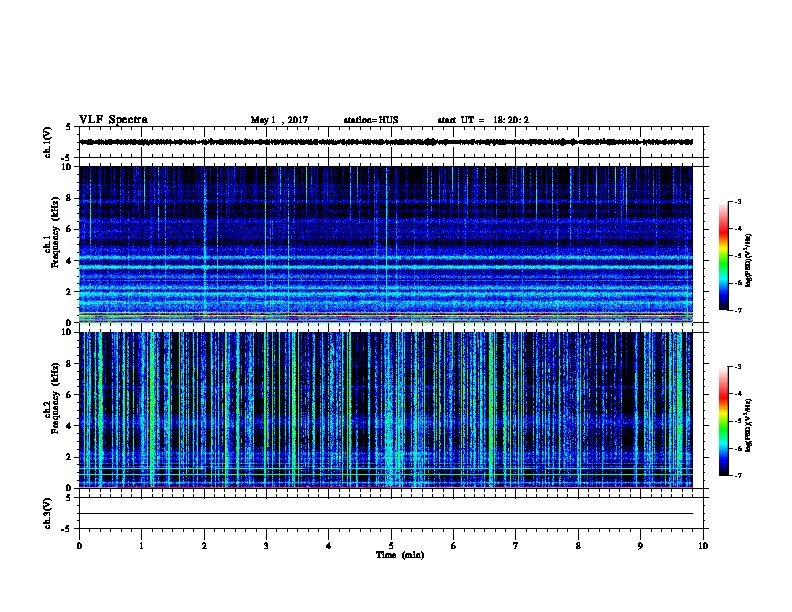Screen dimensions: 792x612
Task: Click the "8" kHz tick of ch.1 spectrogram
Action: (x=69, y=198)
